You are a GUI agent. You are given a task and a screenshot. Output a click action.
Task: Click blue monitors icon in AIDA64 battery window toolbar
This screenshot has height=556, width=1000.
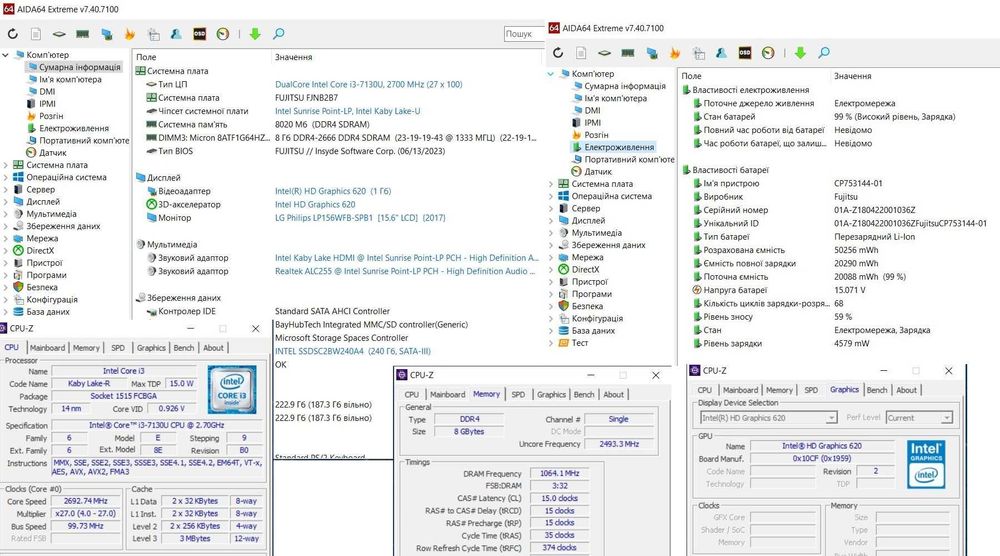pyautogui.click(x=652, y=53)
